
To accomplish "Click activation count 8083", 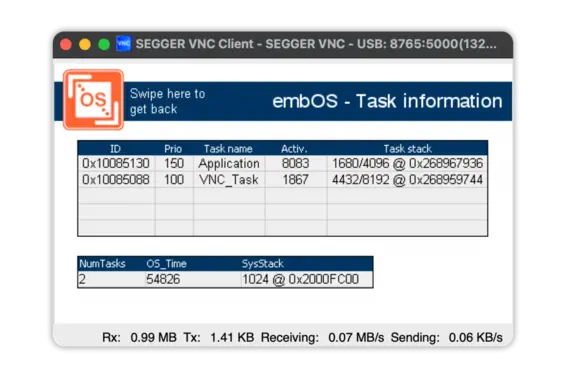I will (296, 164).
